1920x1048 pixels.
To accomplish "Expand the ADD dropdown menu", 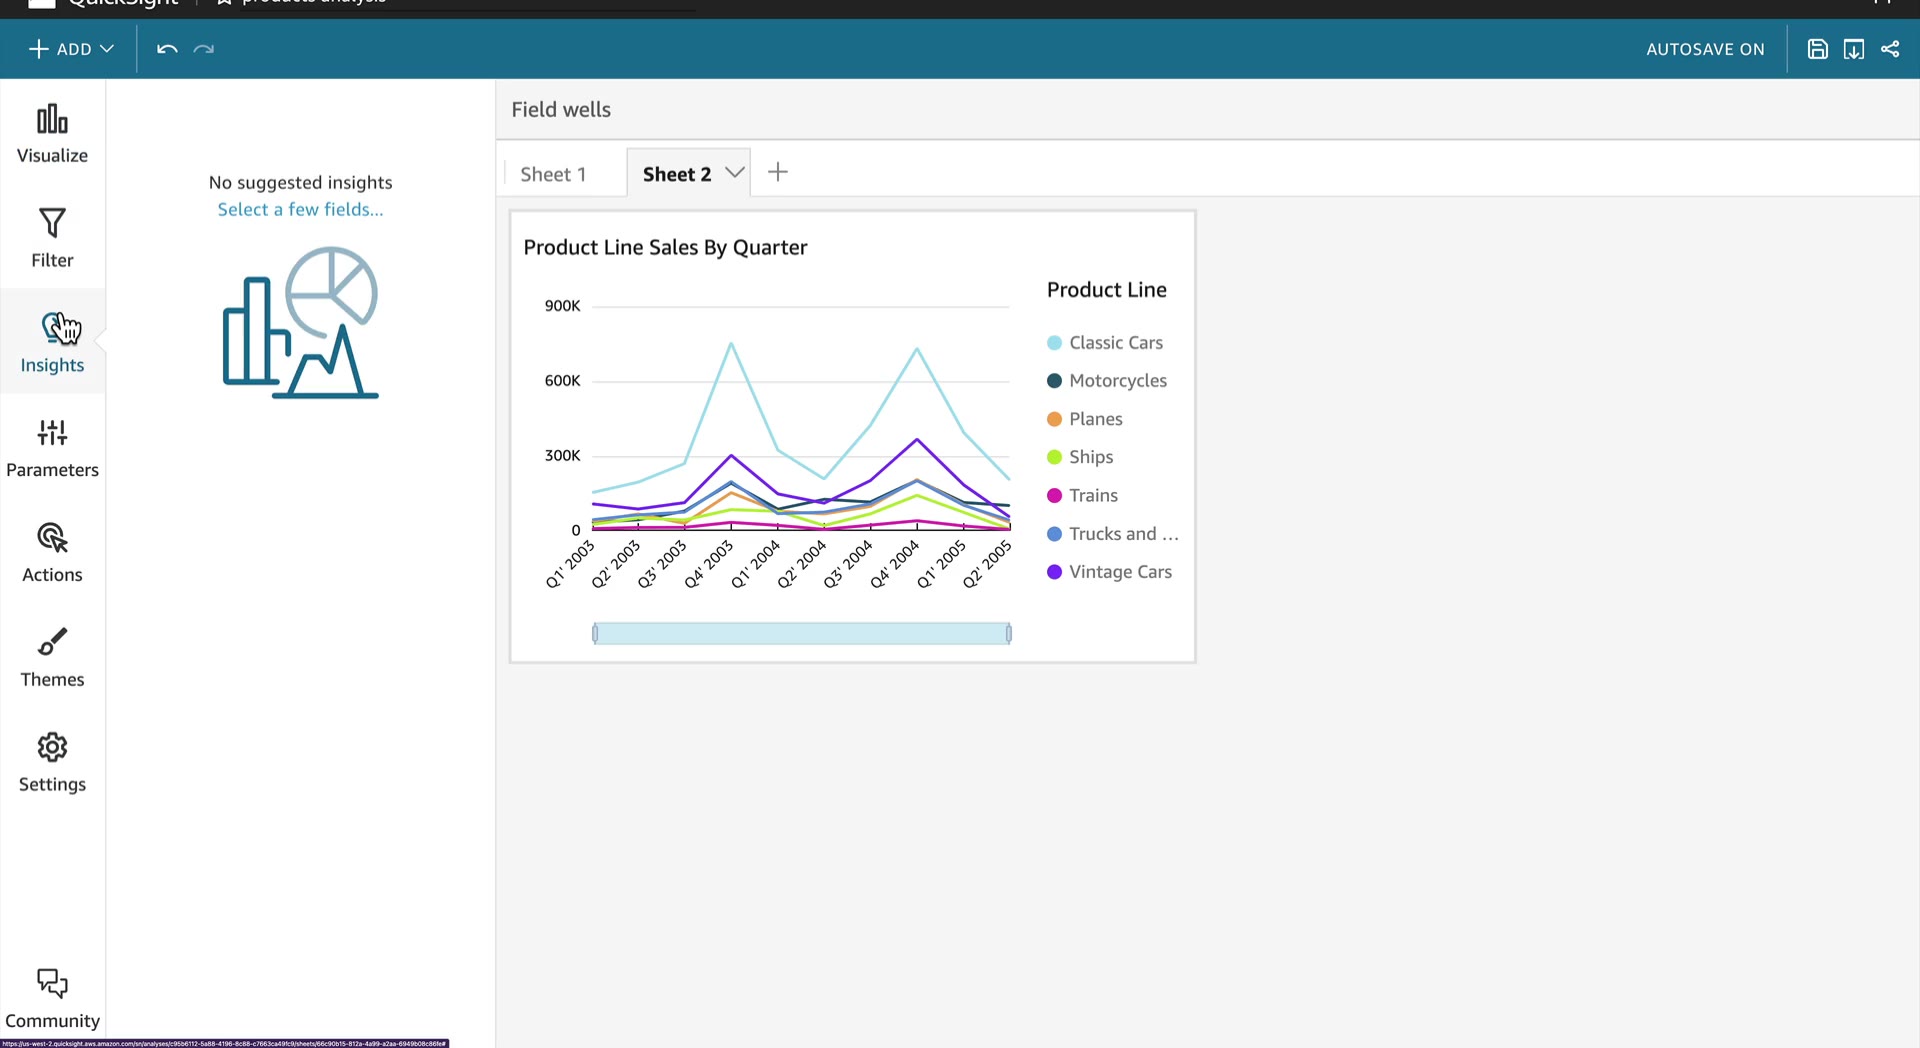I will [x=71, y=49].
